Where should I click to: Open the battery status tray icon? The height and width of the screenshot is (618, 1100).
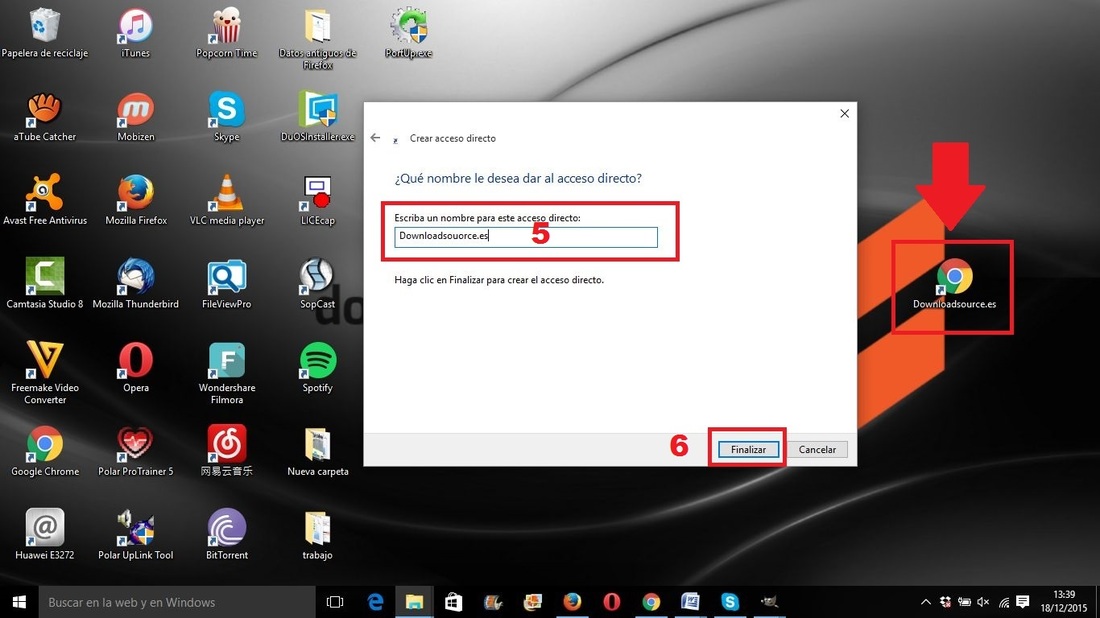tap(965, 602)
